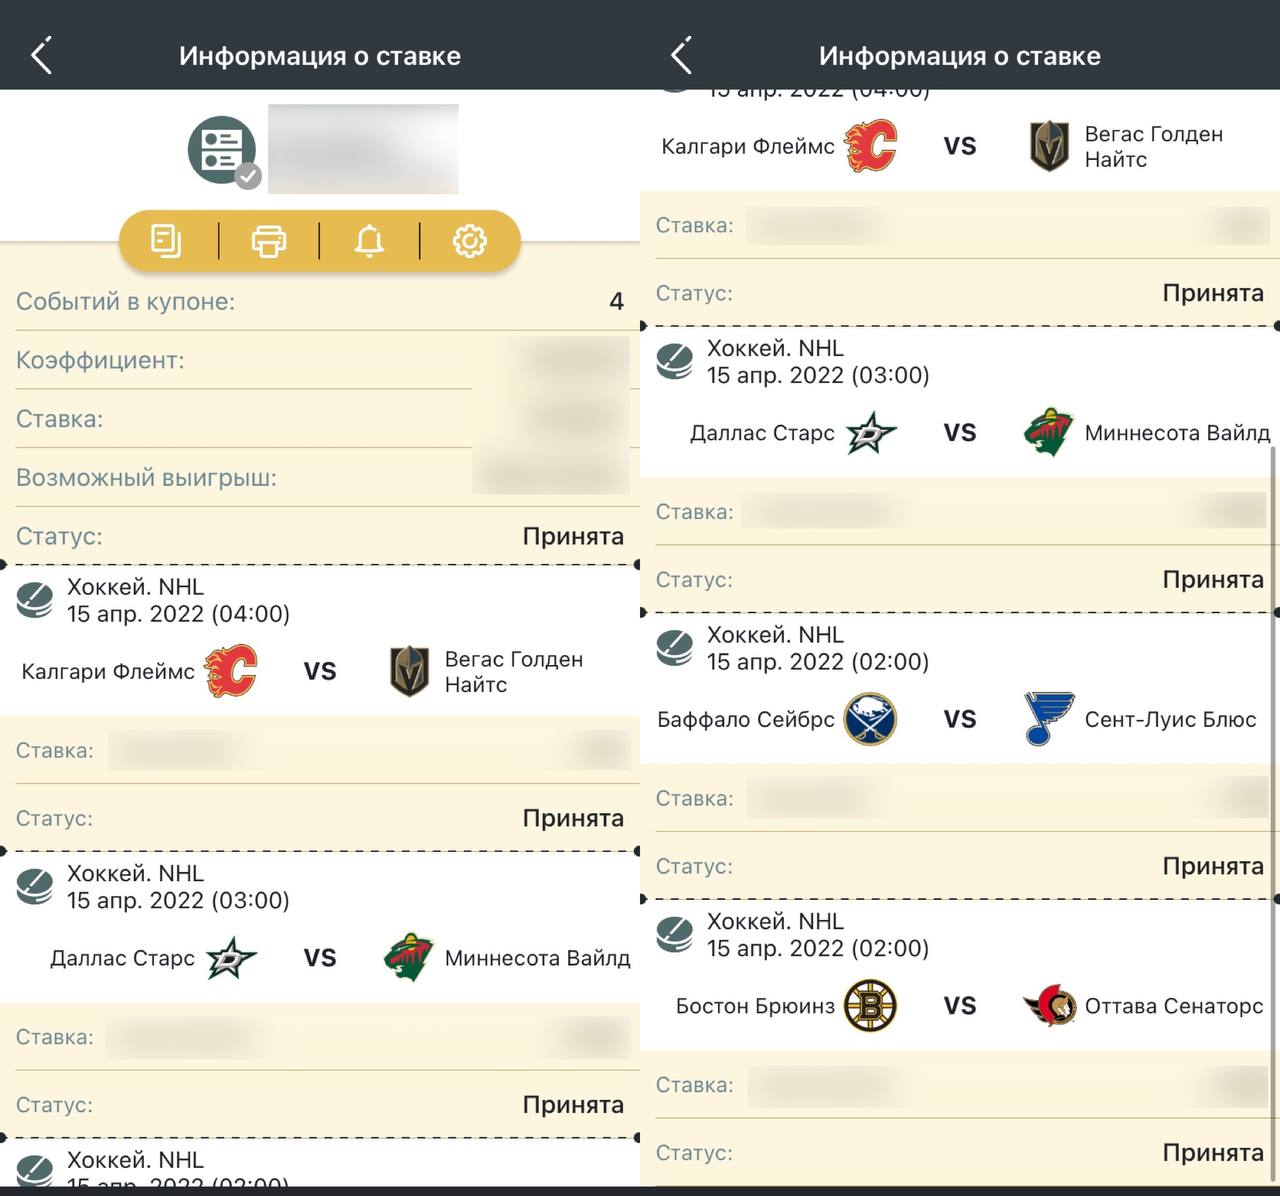The image size is (1280, 1196).
Task: Select 'Бостон Брюинз' team name
Action: [755, 1006]
